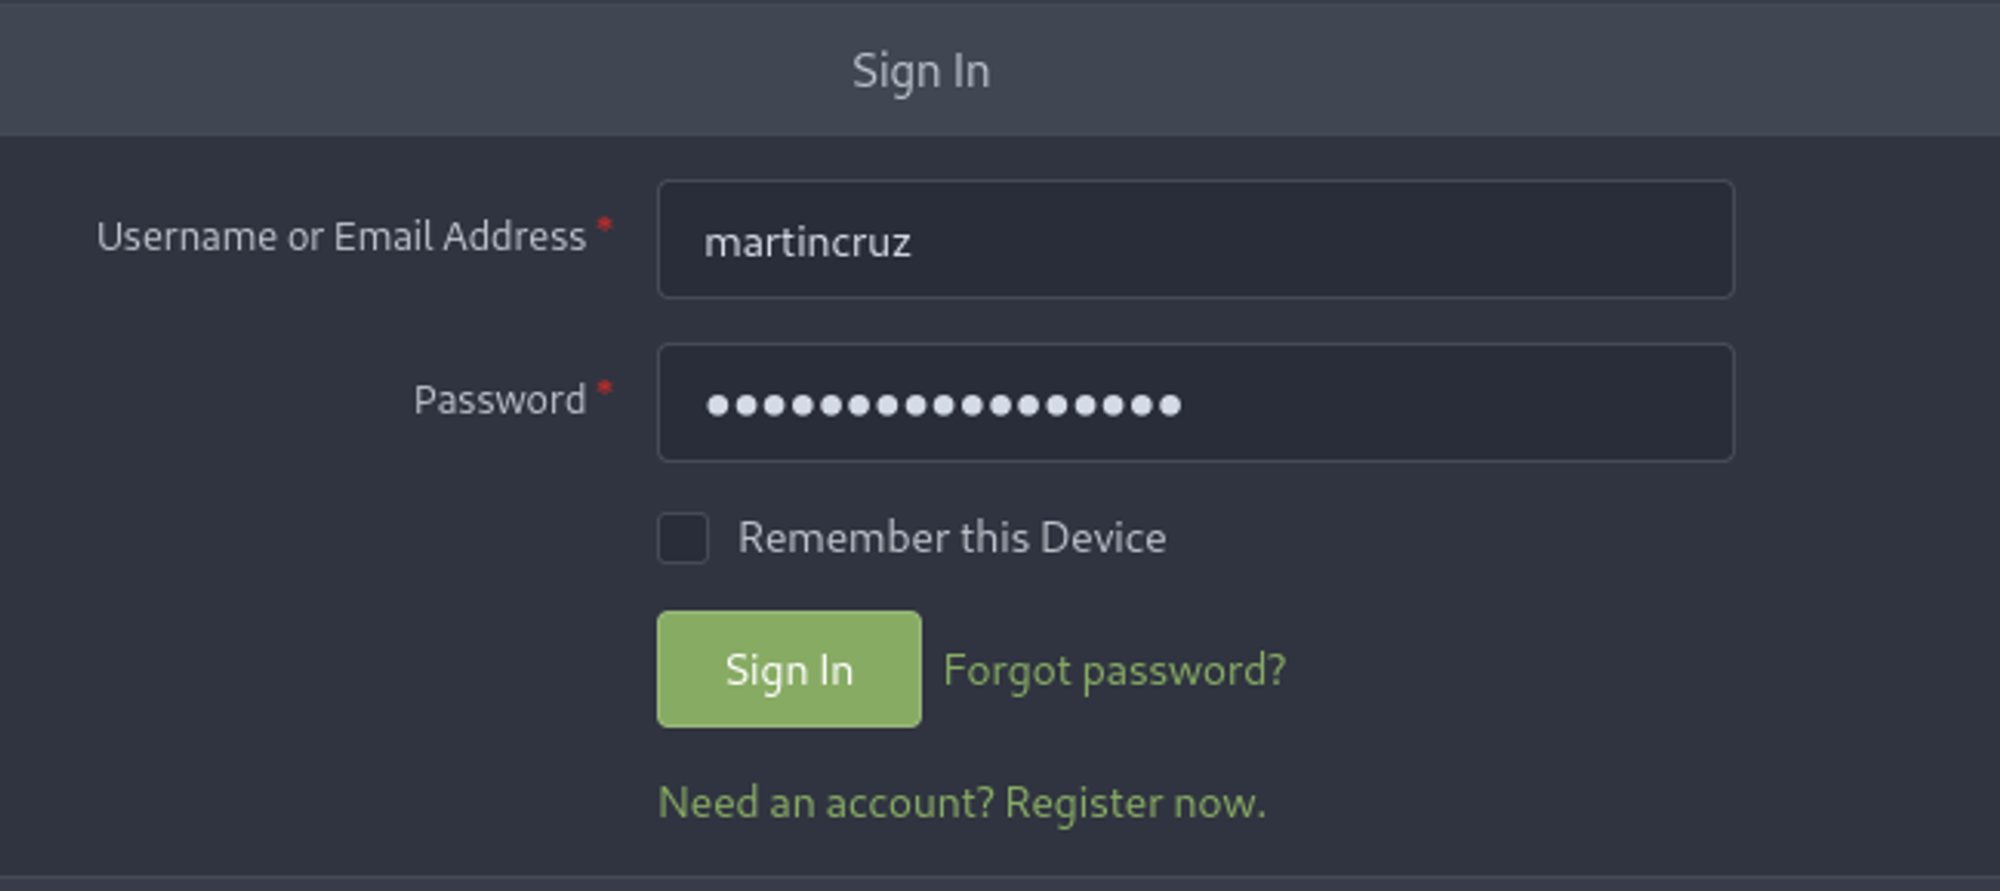The width and height of the screenshot is (2000, 891).
Task: Click the Remember this Device label text
Action: 951,538
